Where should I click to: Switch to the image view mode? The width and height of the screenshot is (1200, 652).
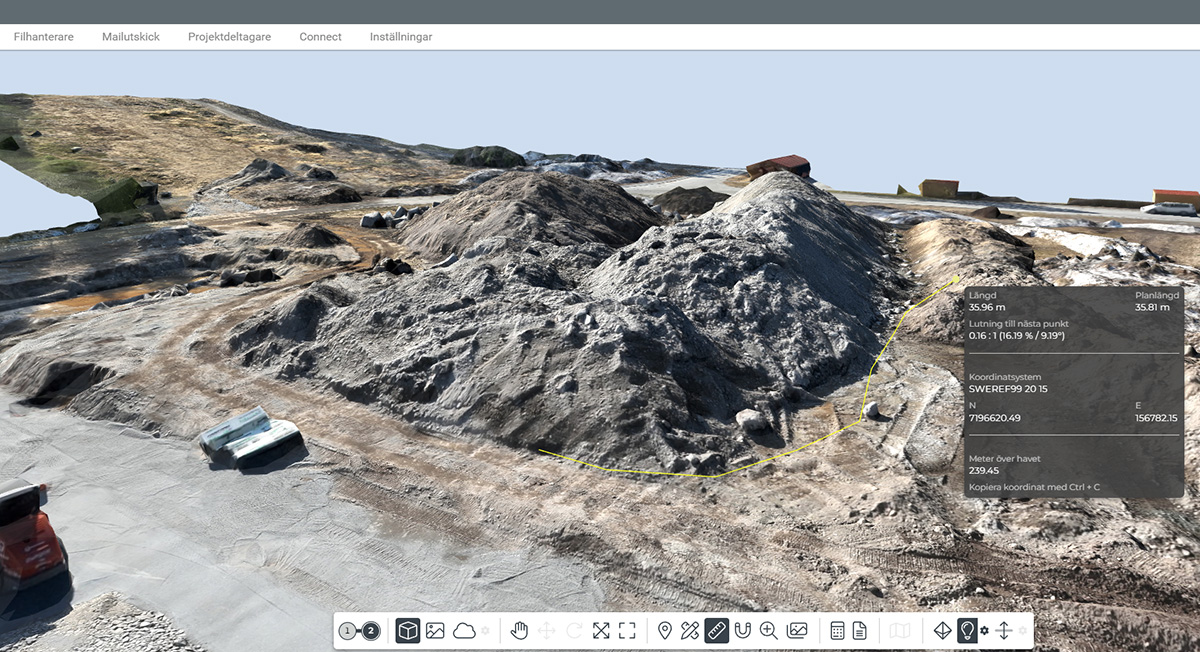(x=435, y=631)
